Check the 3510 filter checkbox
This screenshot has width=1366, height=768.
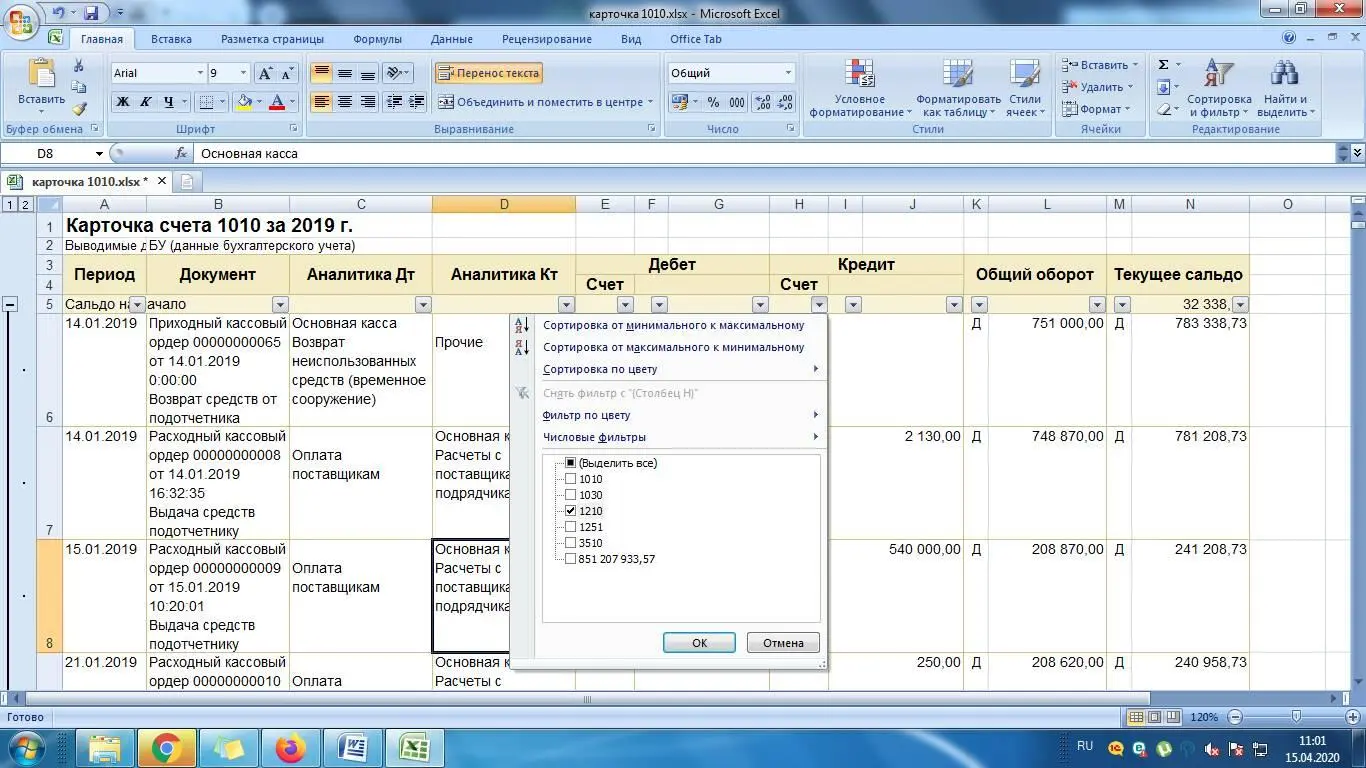pos(571,543)
